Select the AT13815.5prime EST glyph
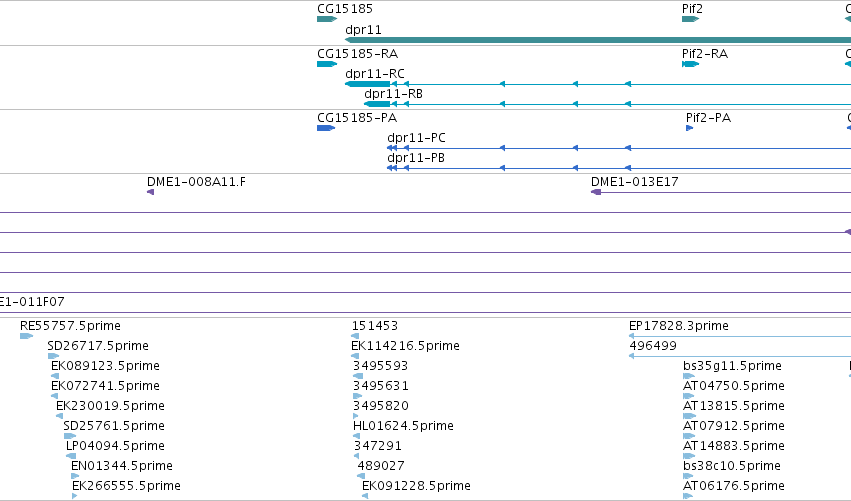This screenshot has width=851, height=501. [x=689, y=416]
